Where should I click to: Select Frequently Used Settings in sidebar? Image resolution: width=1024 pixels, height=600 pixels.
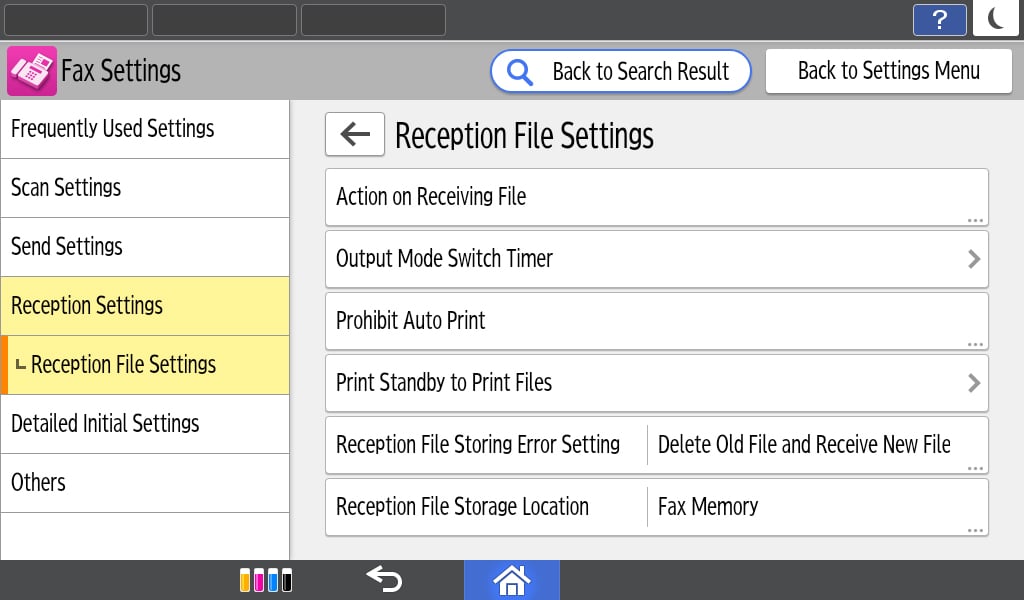(145, 129)
